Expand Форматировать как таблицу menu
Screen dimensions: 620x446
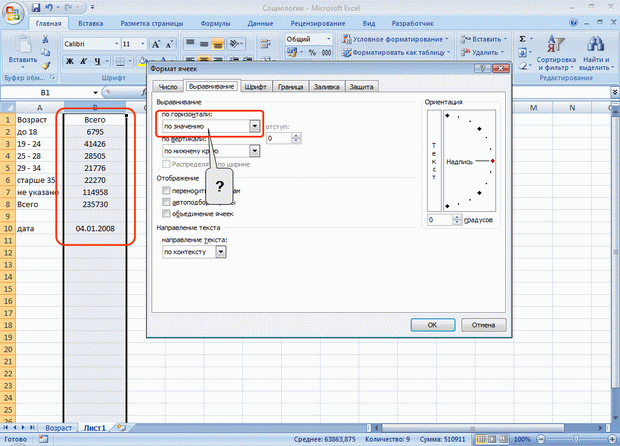pyautogui.click(x=396, y=52)
